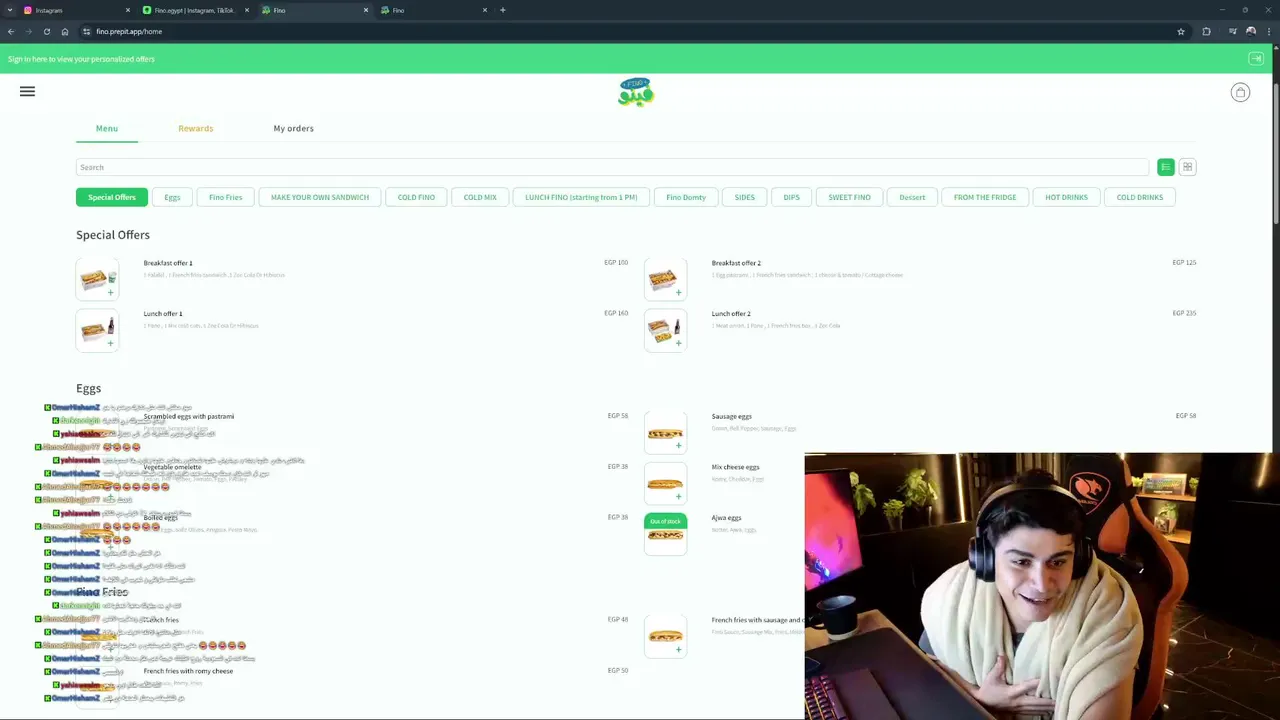
Task: Click Breakfast offer 2 title
Action: click(736, 263)
